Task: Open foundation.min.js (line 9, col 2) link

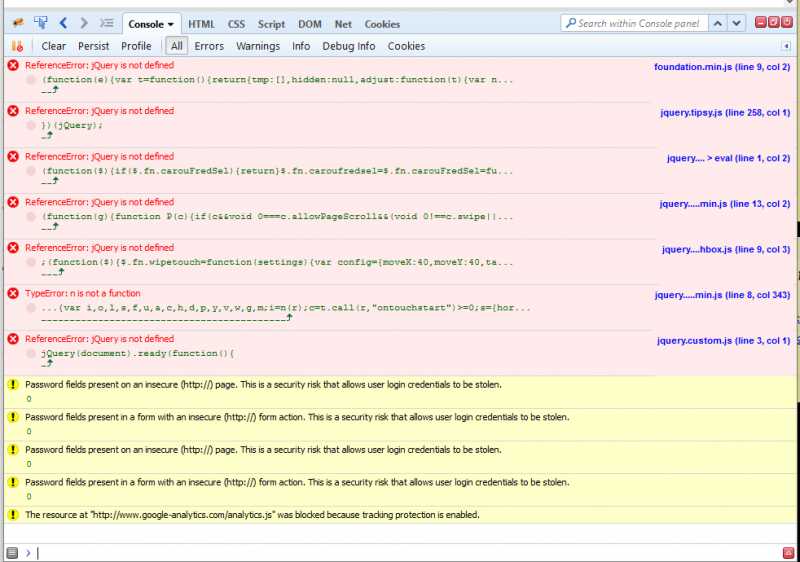Action: [722, 67]
